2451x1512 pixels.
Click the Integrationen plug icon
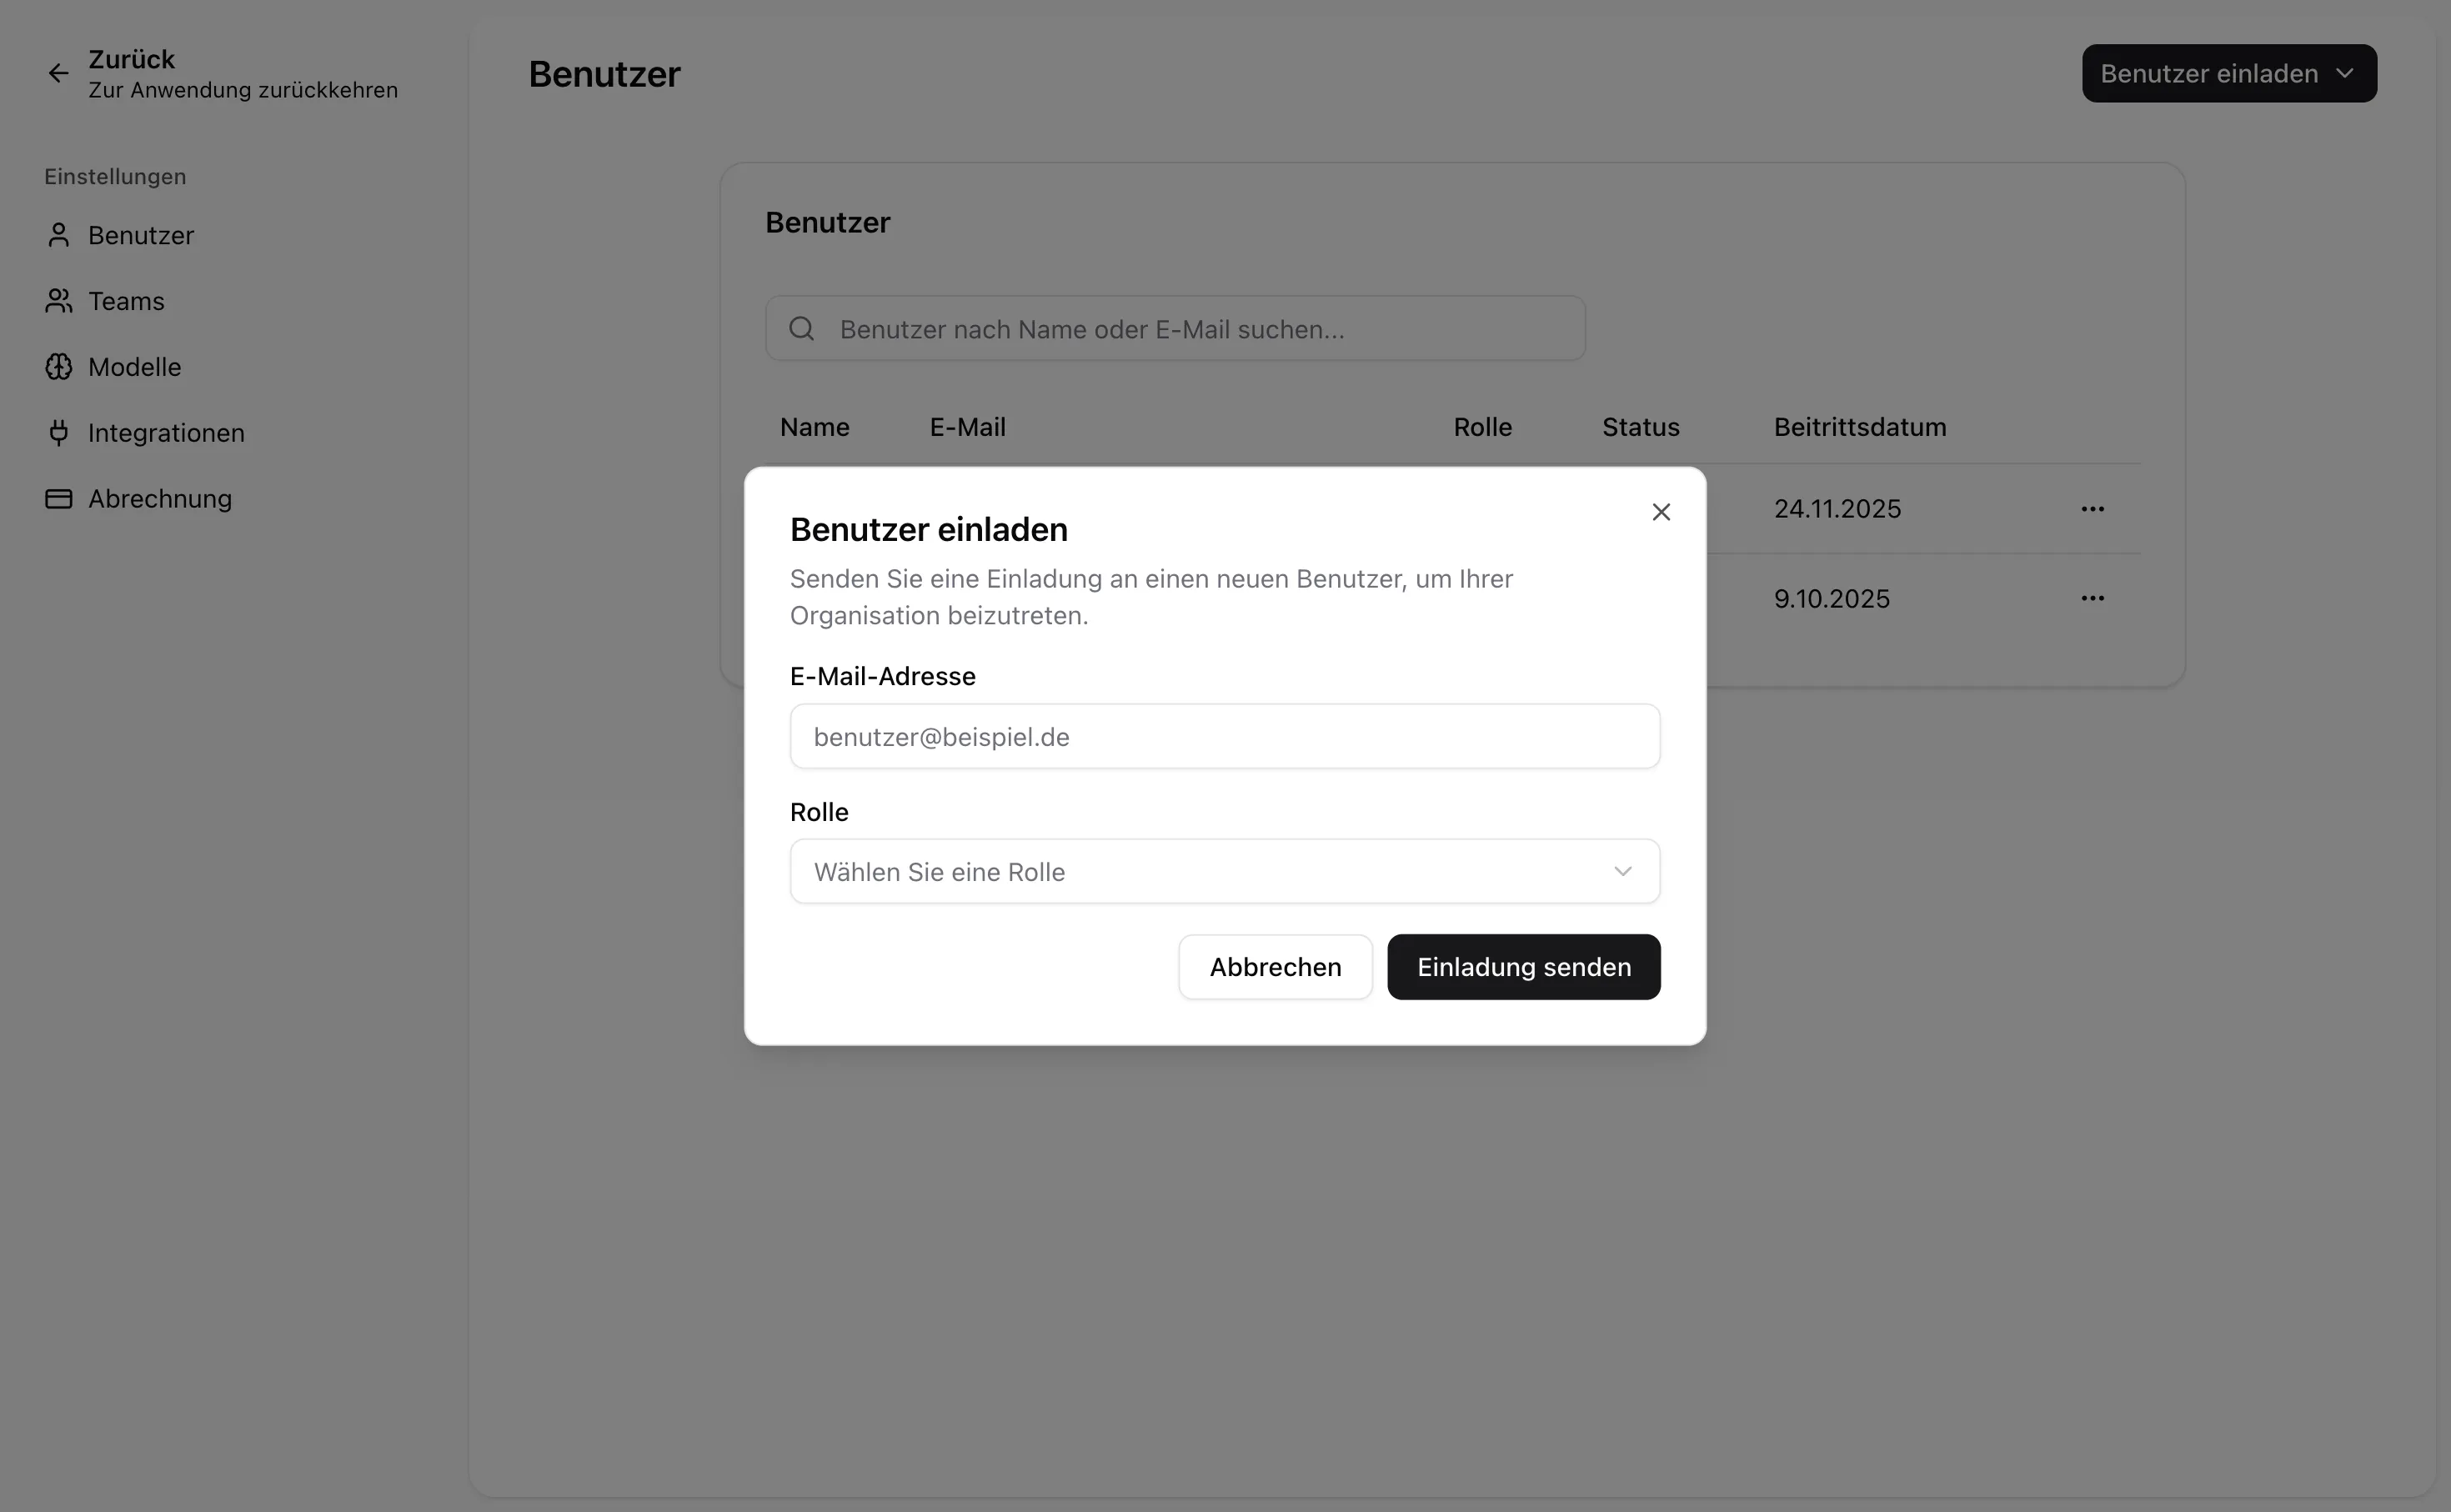(x=58, y=433)
